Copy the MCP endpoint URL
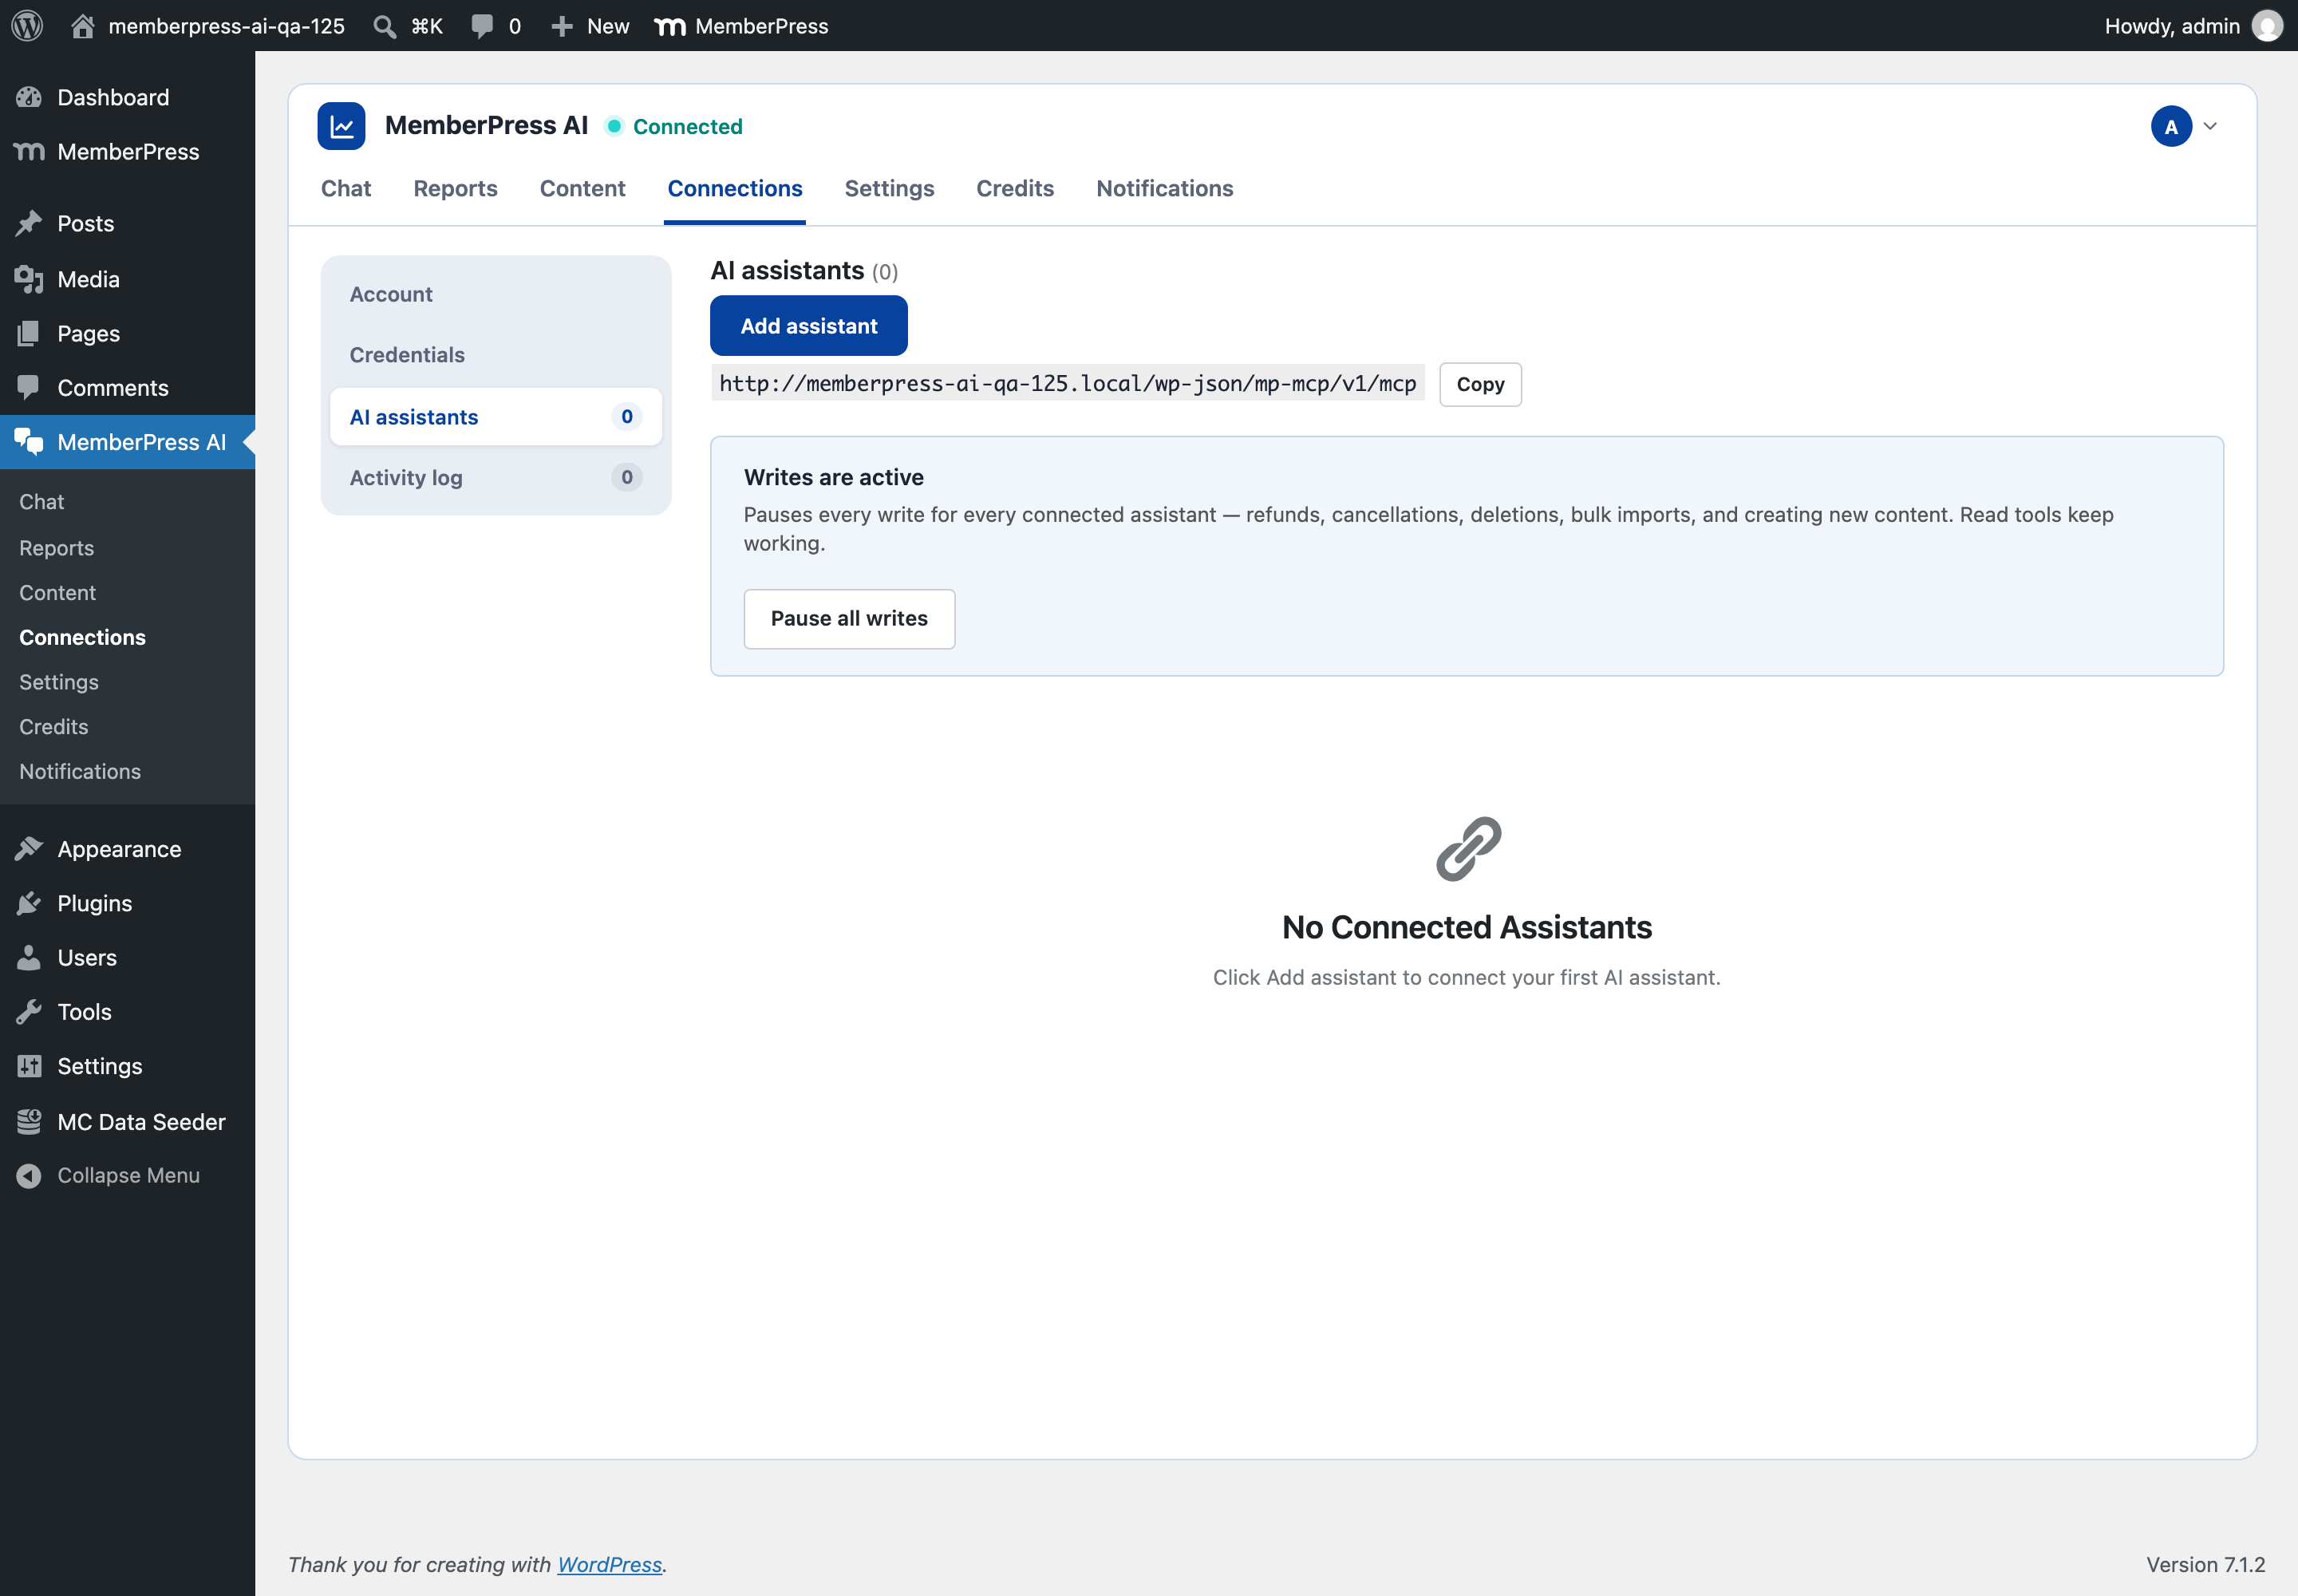 1480,384
